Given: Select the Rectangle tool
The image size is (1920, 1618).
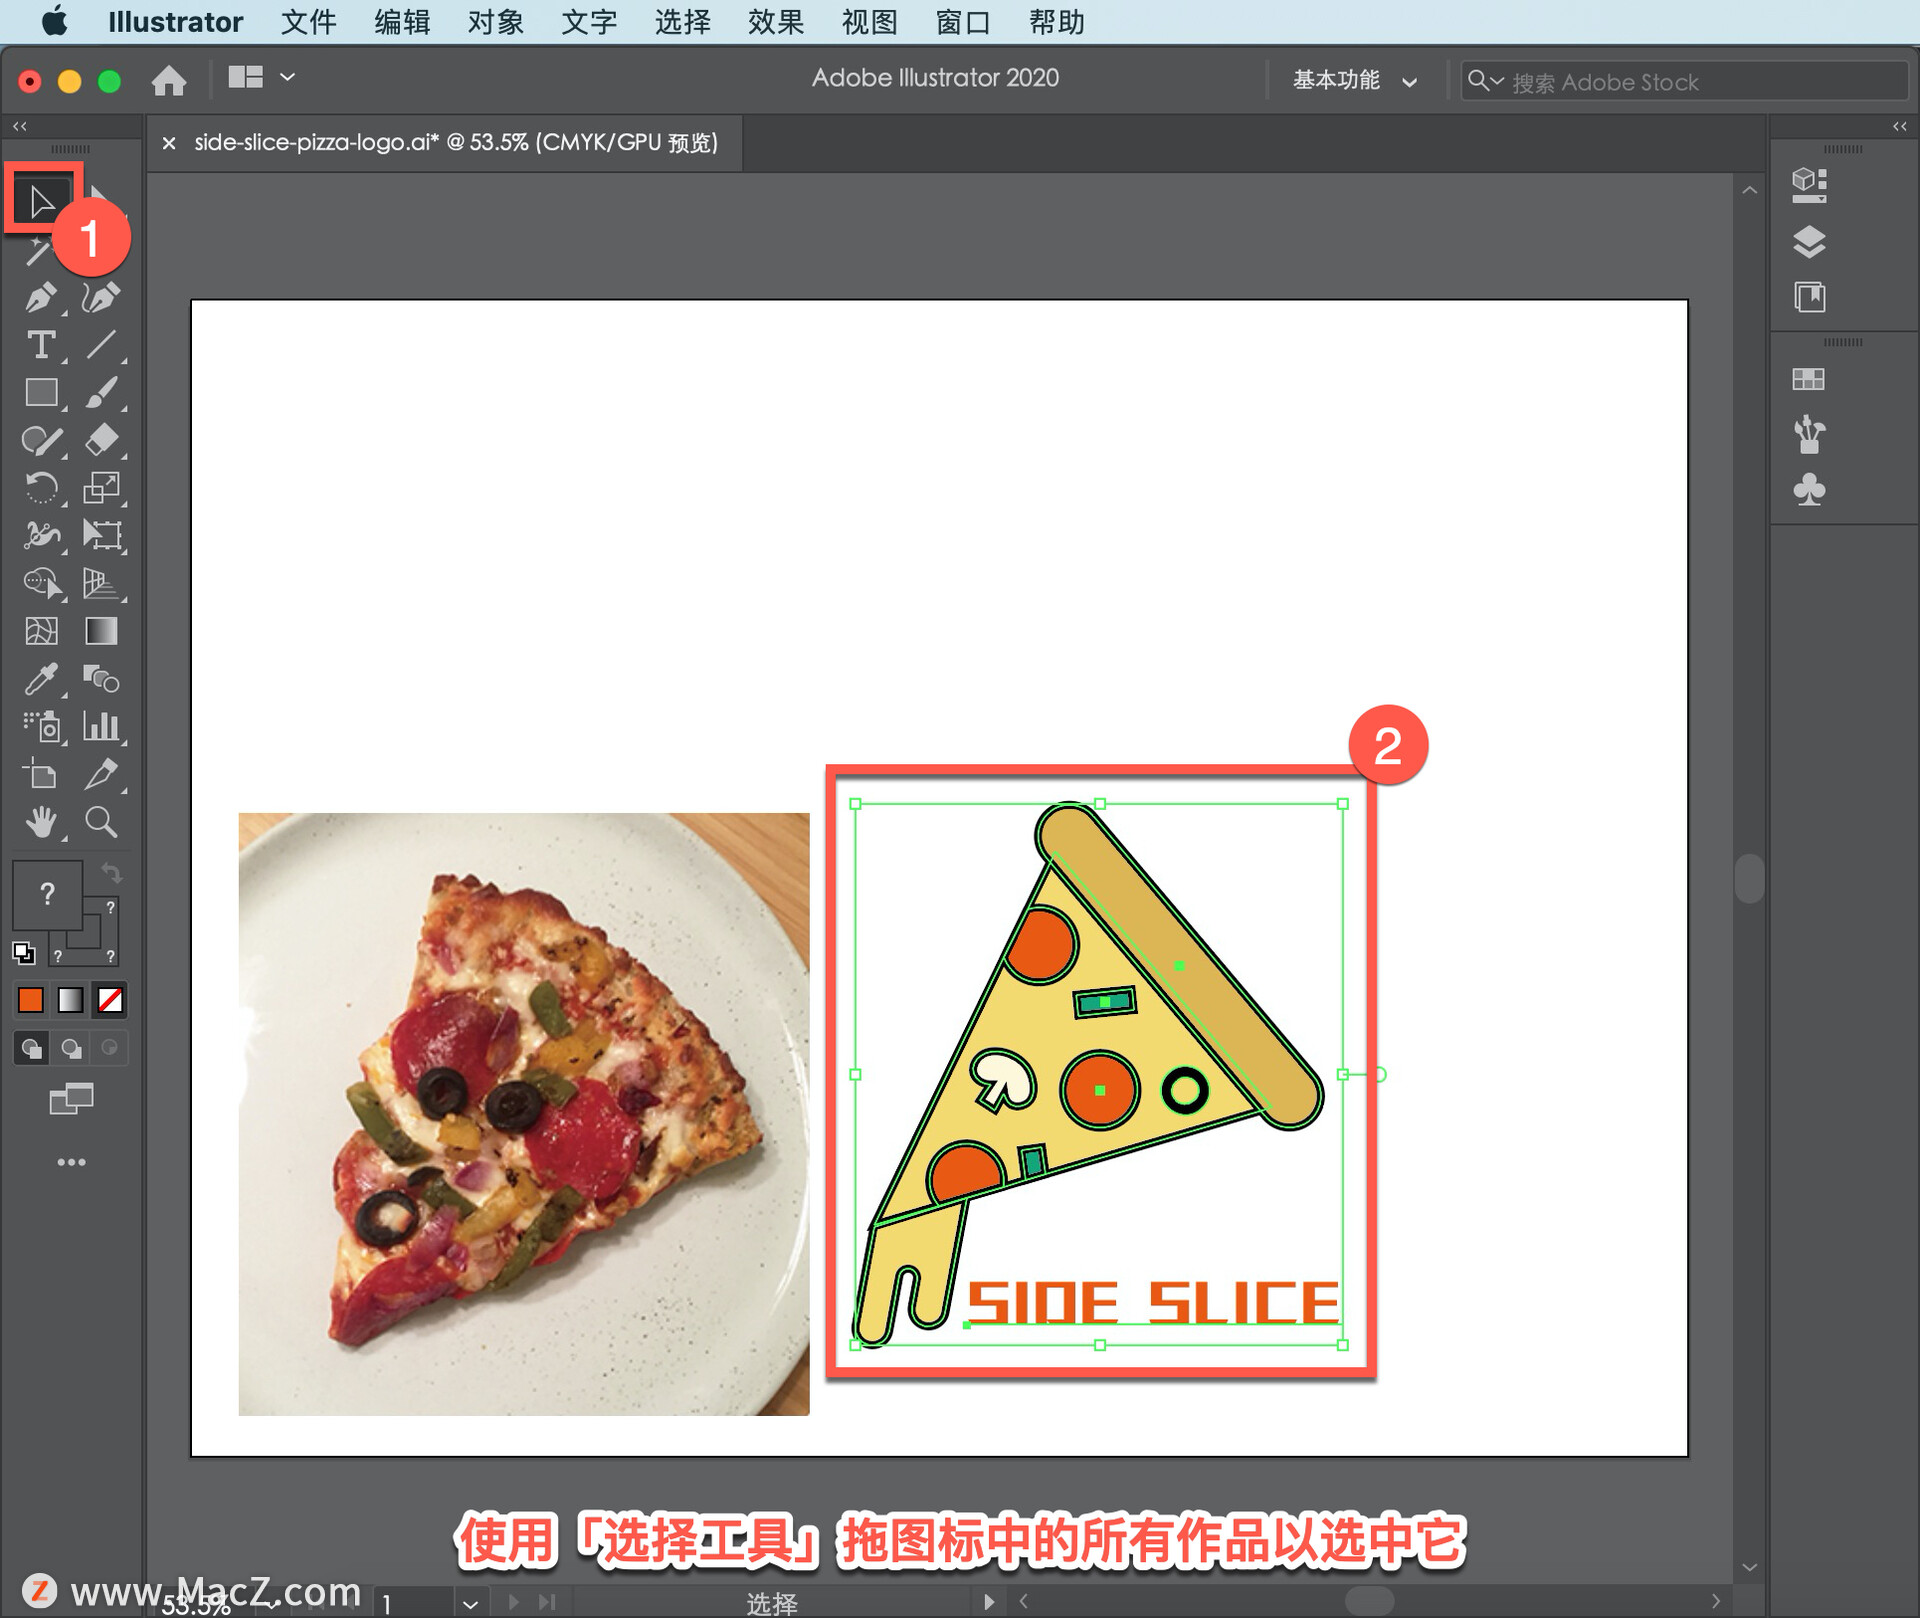Looking at the screenshot, I should tap(41, 392).
